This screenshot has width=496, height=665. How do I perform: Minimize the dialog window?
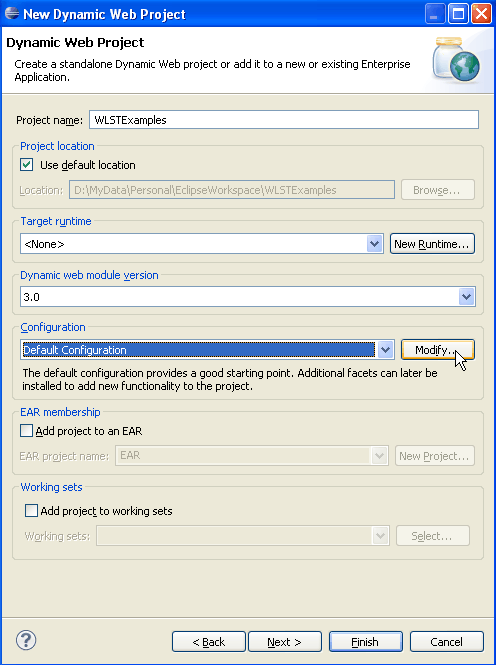click(x=435, y=14)
